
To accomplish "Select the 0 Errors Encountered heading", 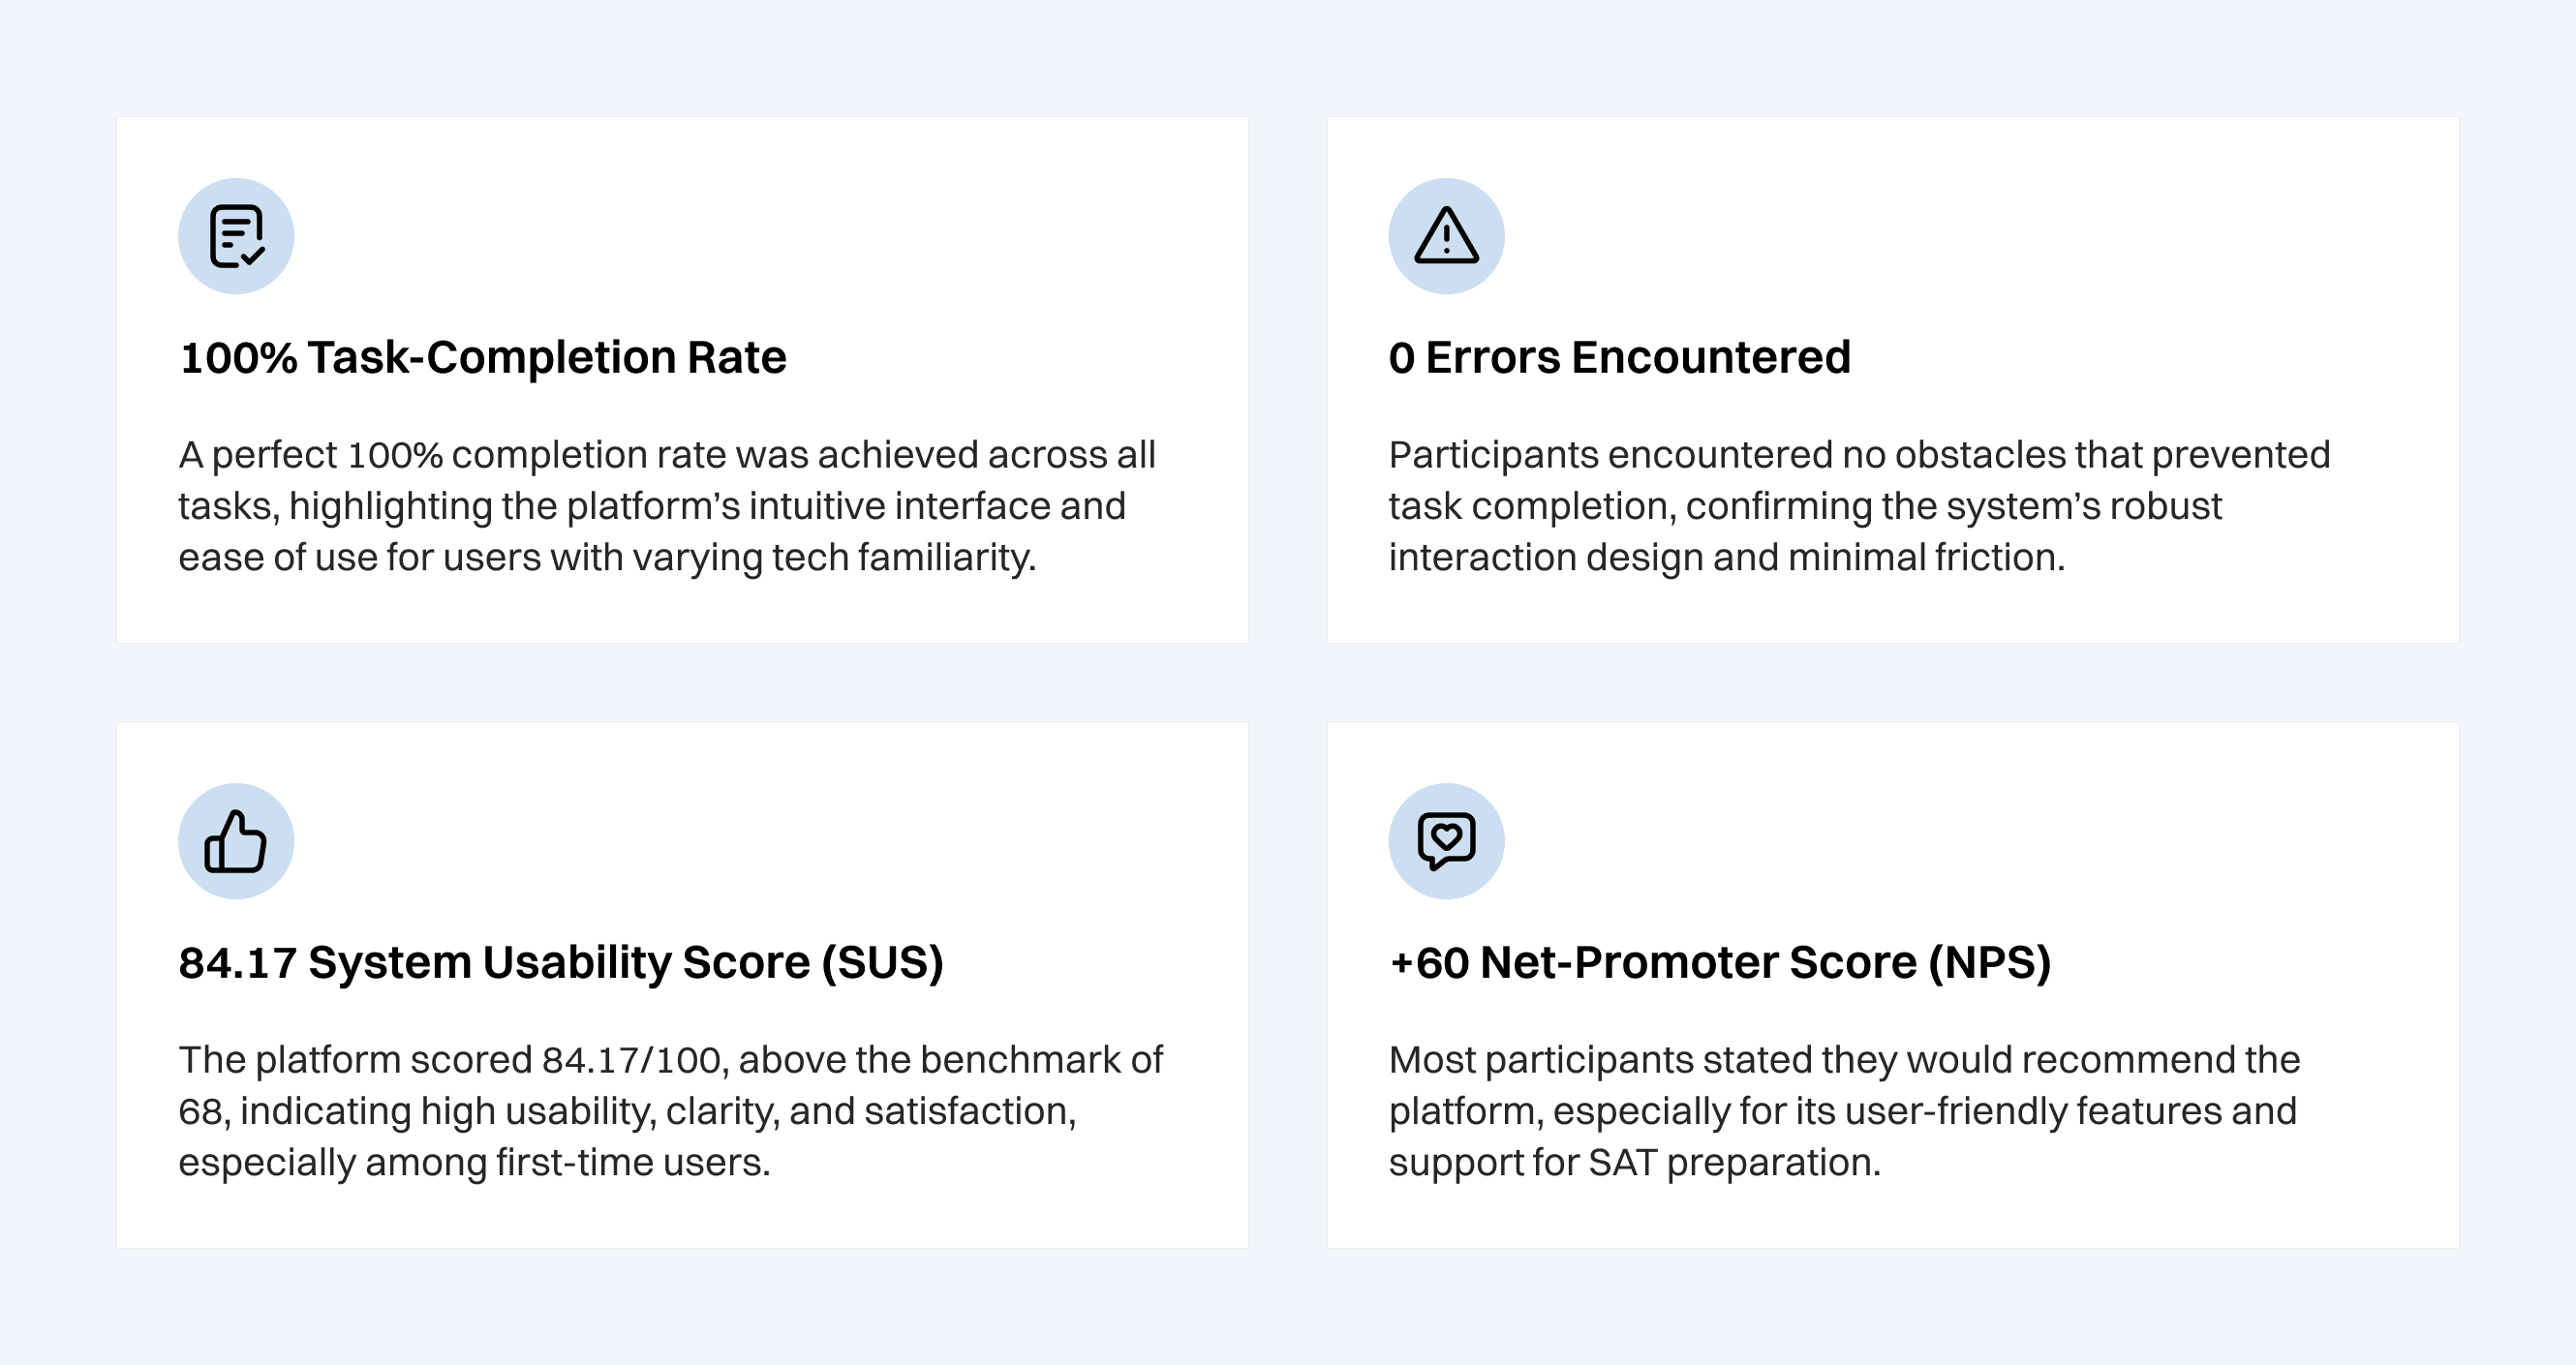I will [1619, 357].
